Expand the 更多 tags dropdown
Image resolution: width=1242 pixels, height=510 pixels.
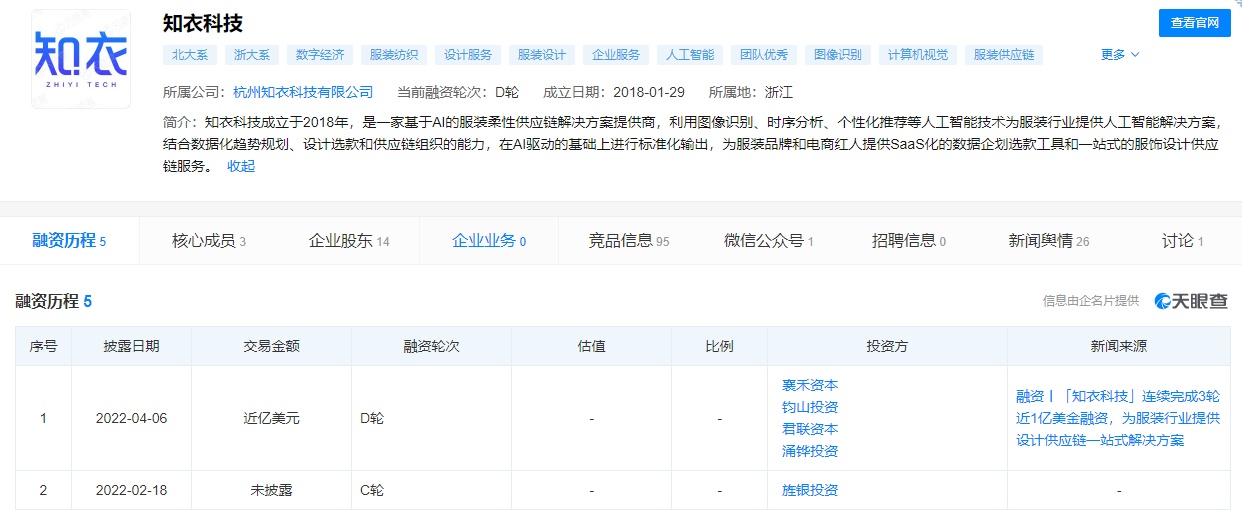(x=1120, y=55)
